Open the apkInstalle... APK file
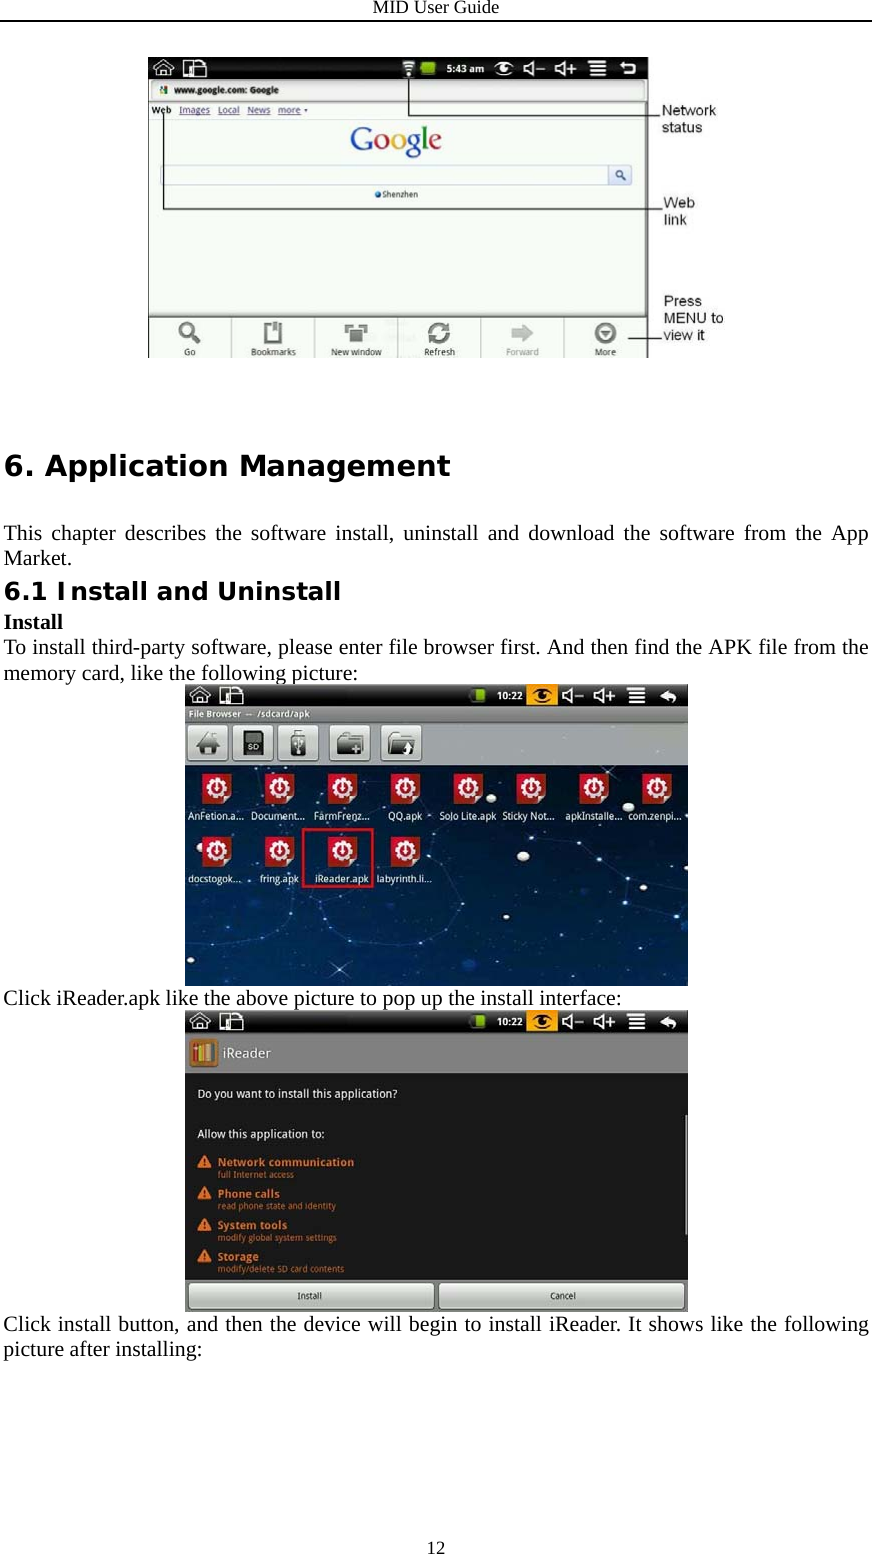Screen dimensions: 872x1554 coord(593,797)
